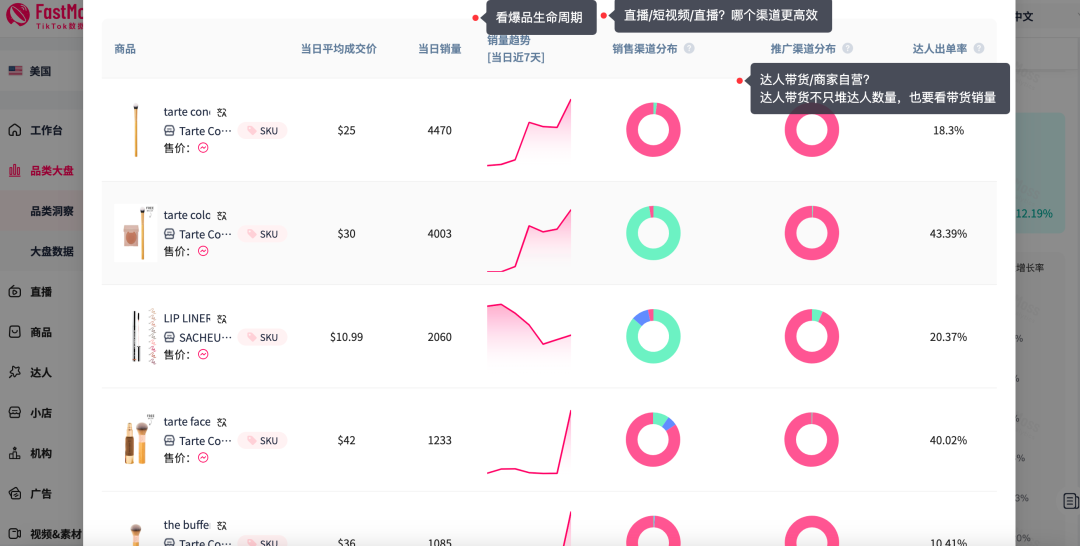
Task: Open Tarte Co store link in $42 row
Action: point(205,441)
